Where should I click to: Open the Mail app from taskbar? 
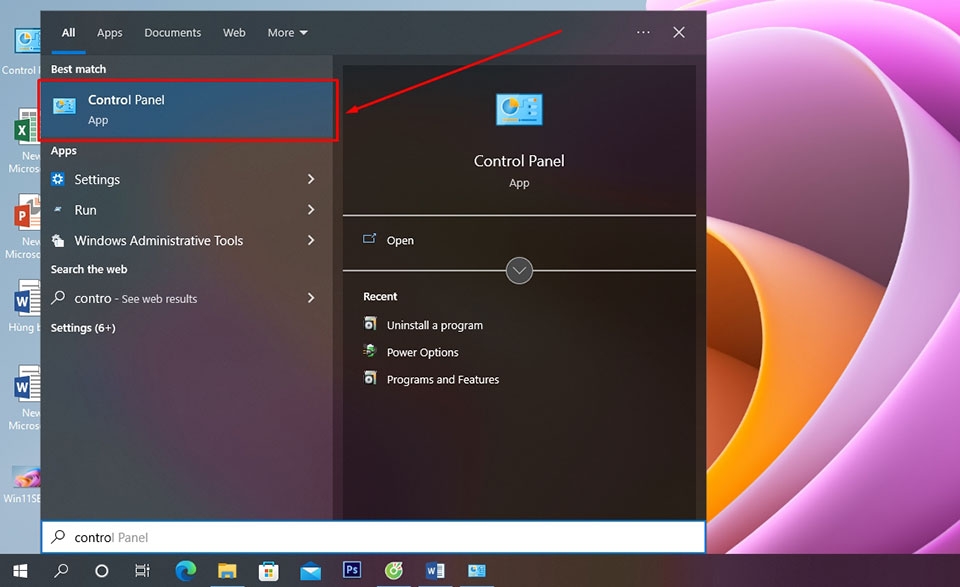310,572
